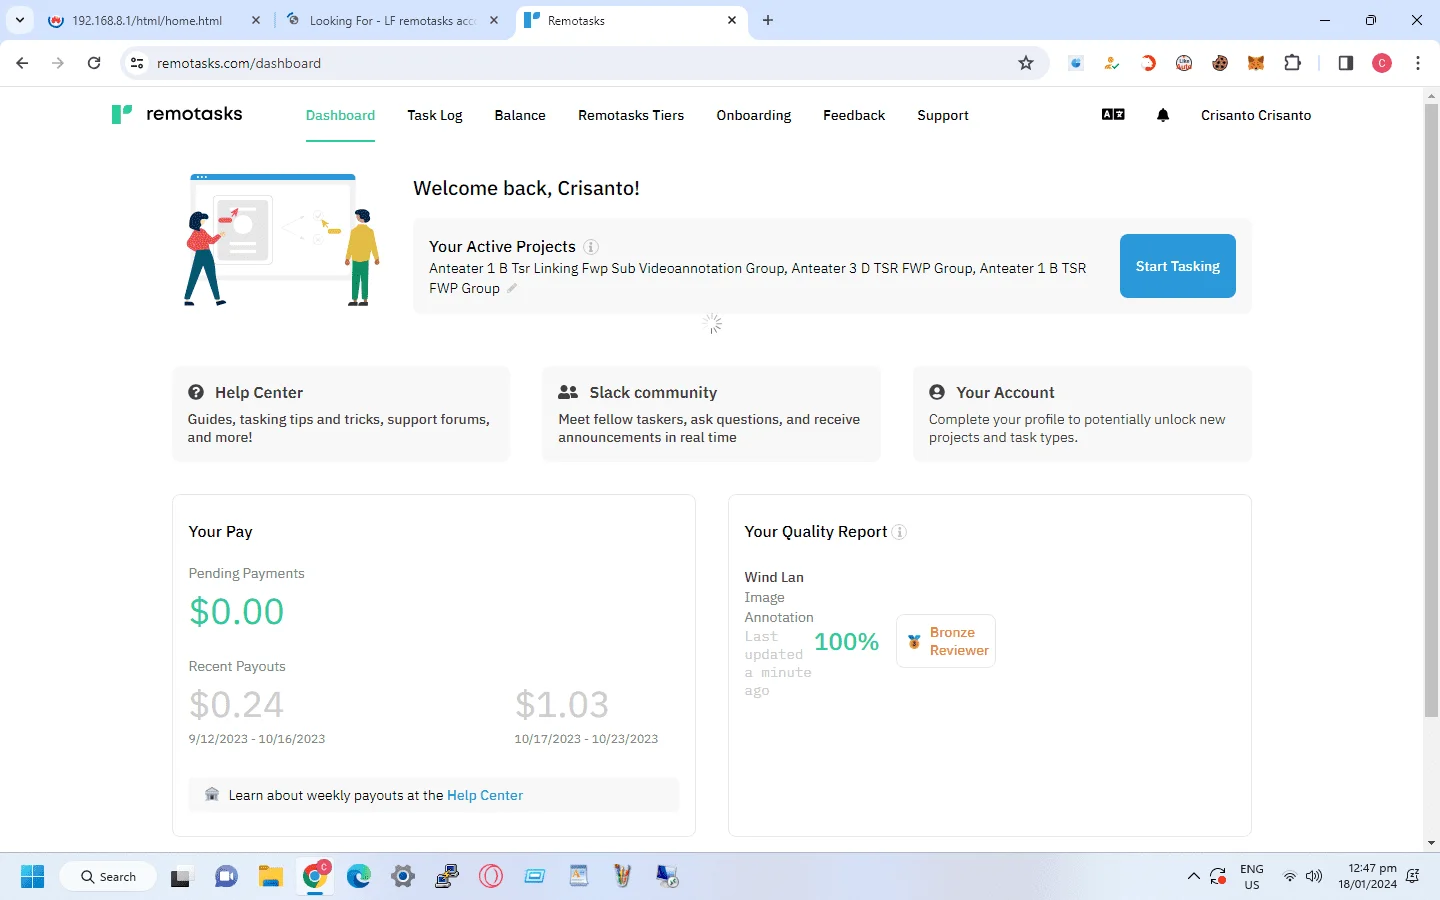Open the Support page

pyautogui.click(x=943, y=115)
